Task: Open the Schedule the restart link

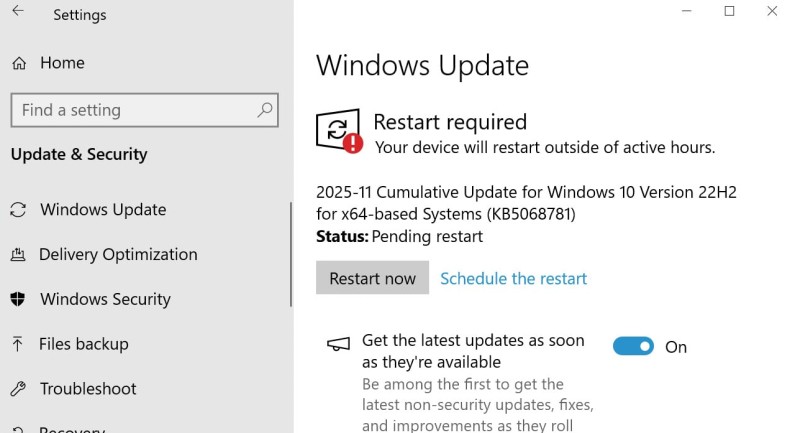Action: coord(513,278)
